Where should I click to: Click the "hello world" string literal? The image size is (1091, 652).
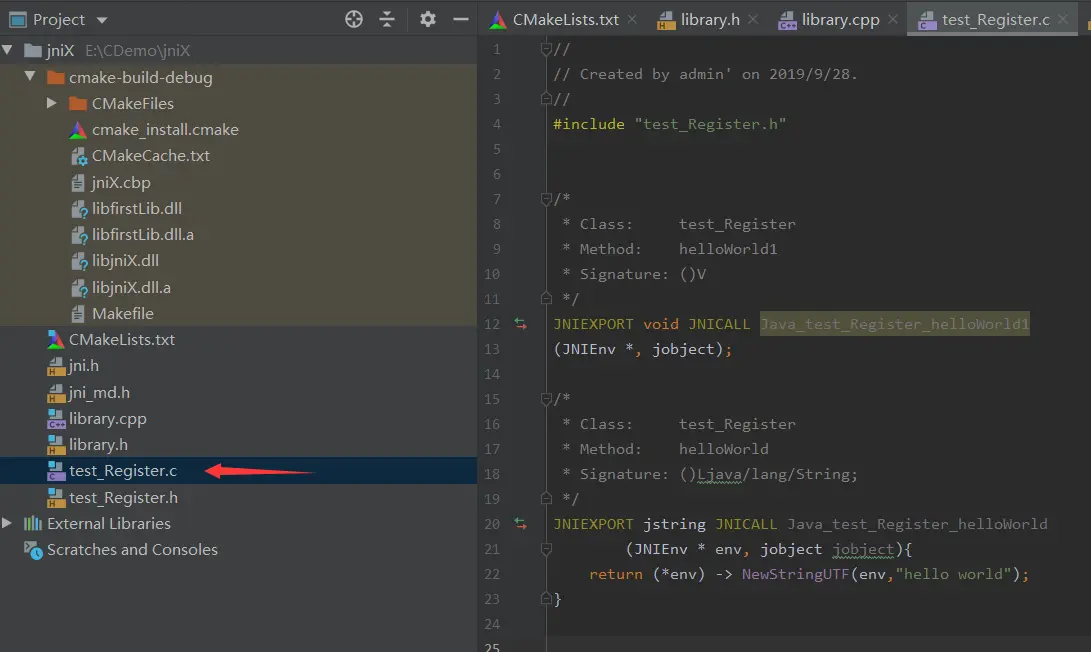[x=953, y=574]
